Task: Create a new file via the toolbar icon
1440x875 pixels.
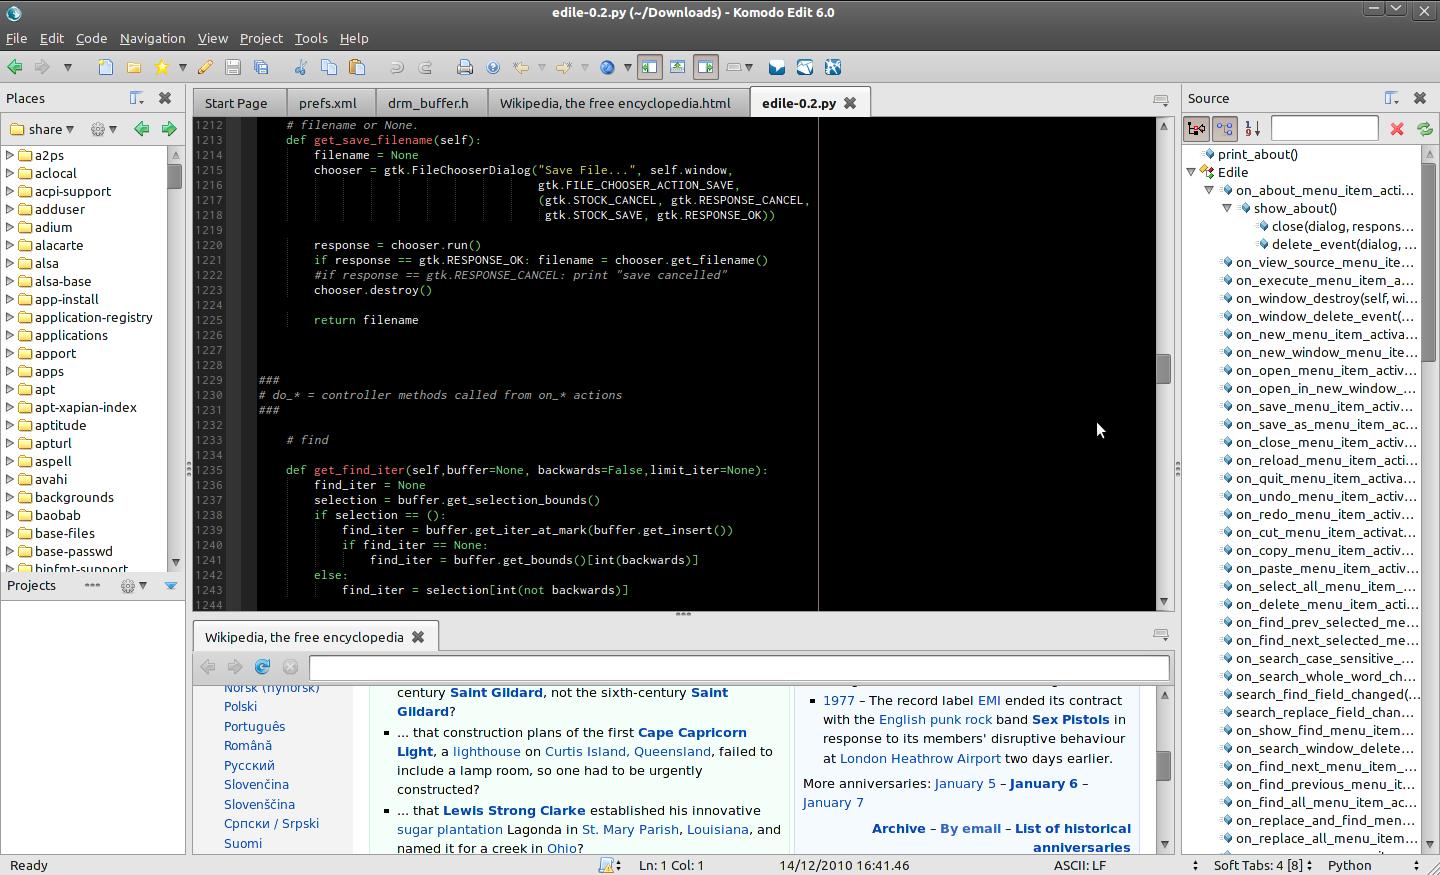Action: 105,67
